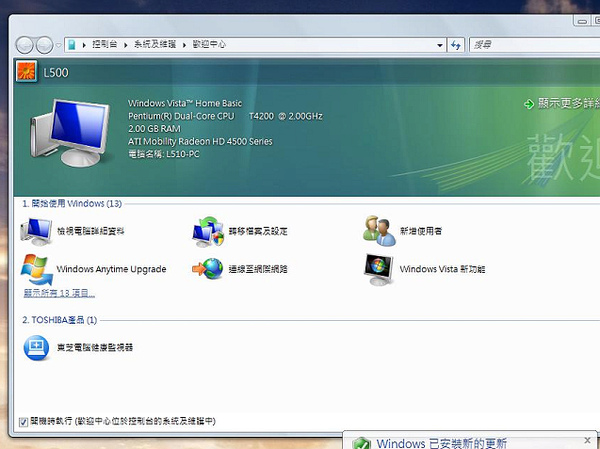The image size is (600, 449).
Task: Click the computer name L510-PC text
Action: pos(164,154)
